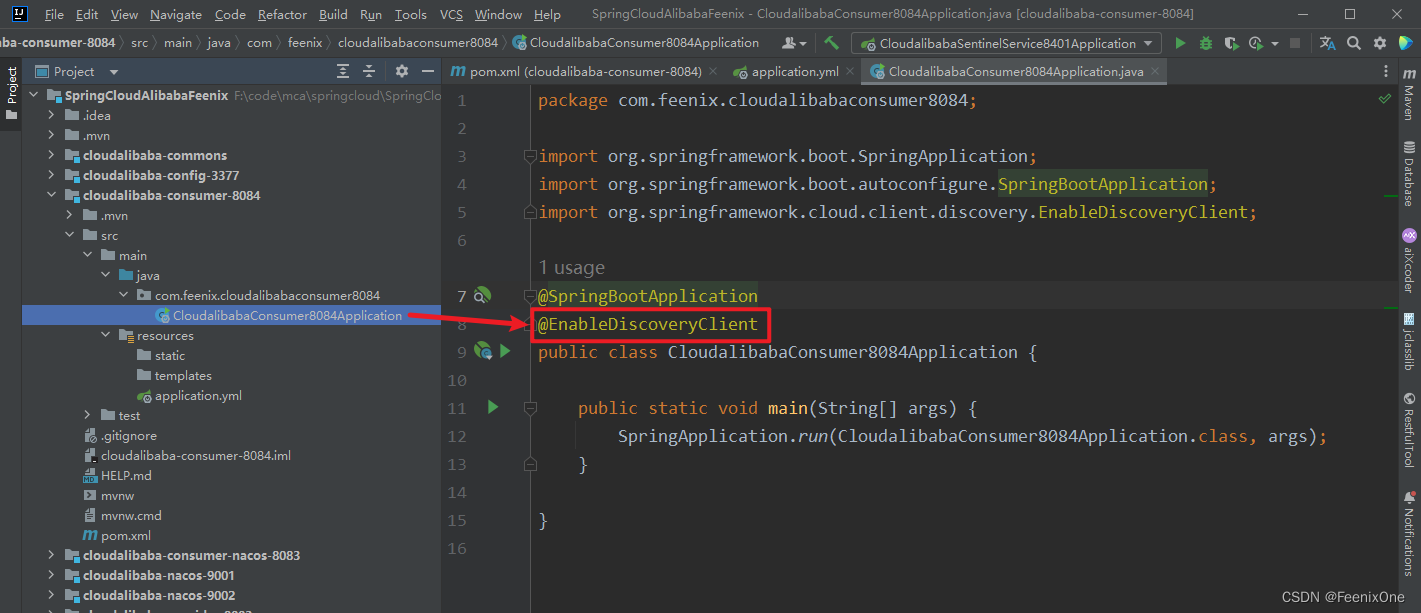Hide the Project panel with minus icon
This screenshot has height=613, width=1421.
click(428, 71)
